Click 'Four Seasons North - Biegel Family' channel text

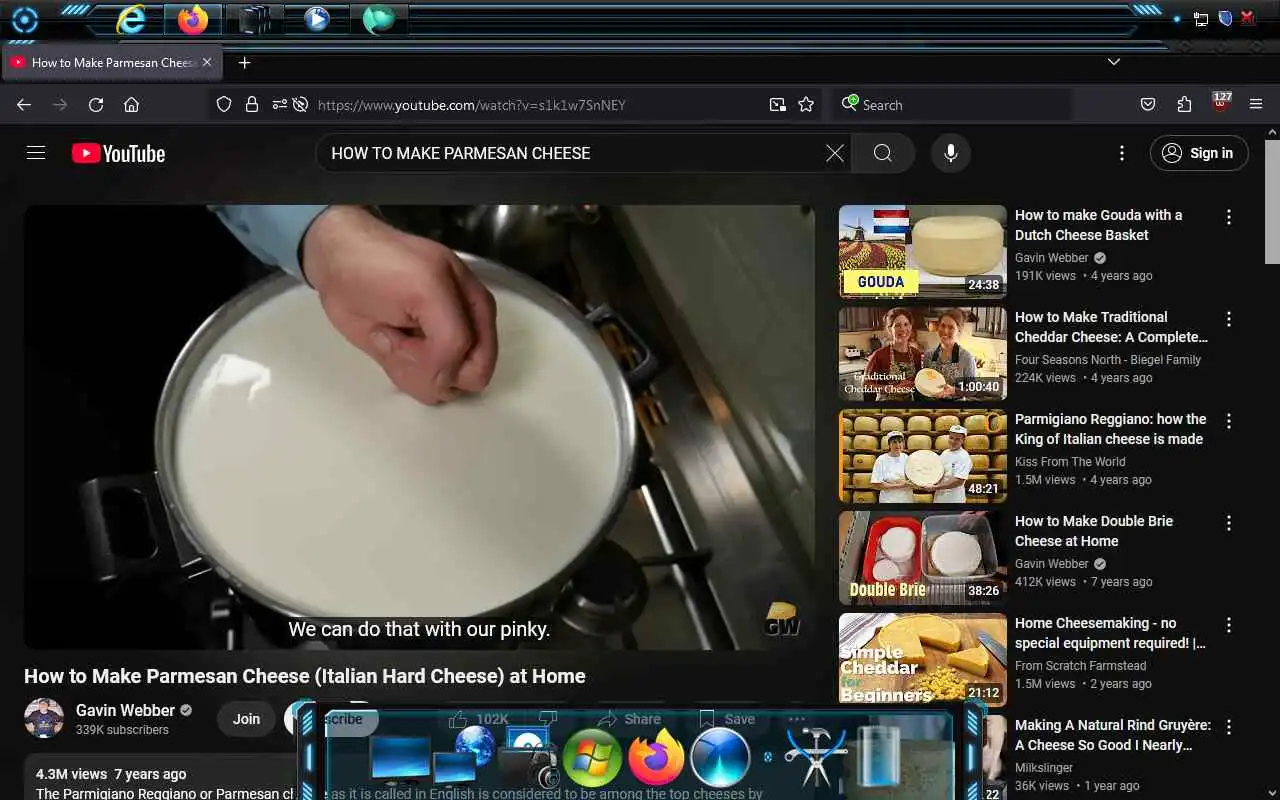tap(1108, 360)
